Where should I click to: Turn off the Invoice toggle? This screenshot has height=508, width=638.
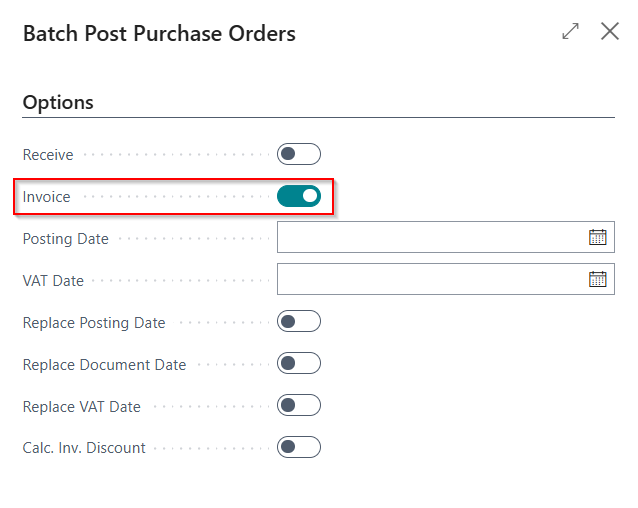[x=299, y=196]
